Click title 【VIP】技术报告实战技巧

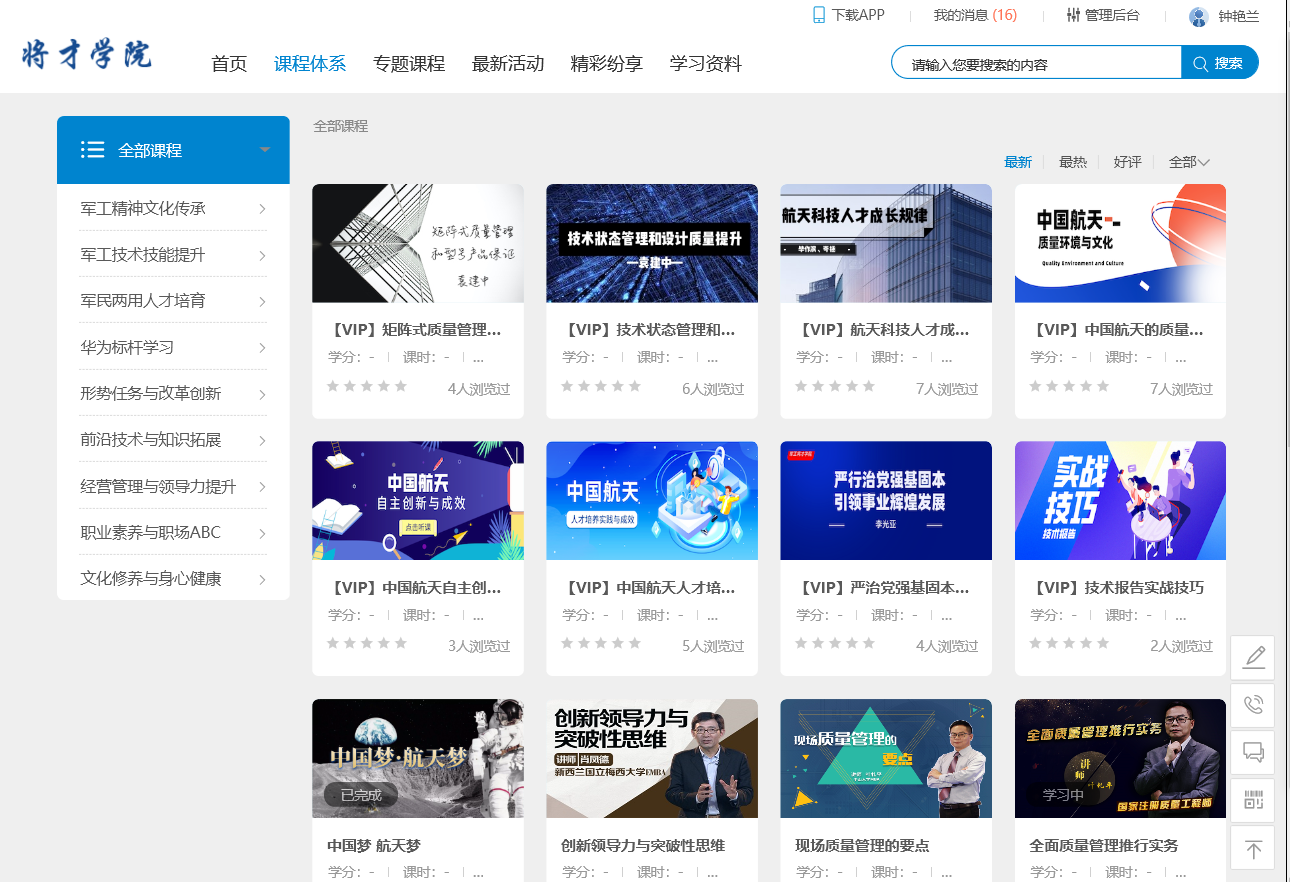[x=1117, y=588]
